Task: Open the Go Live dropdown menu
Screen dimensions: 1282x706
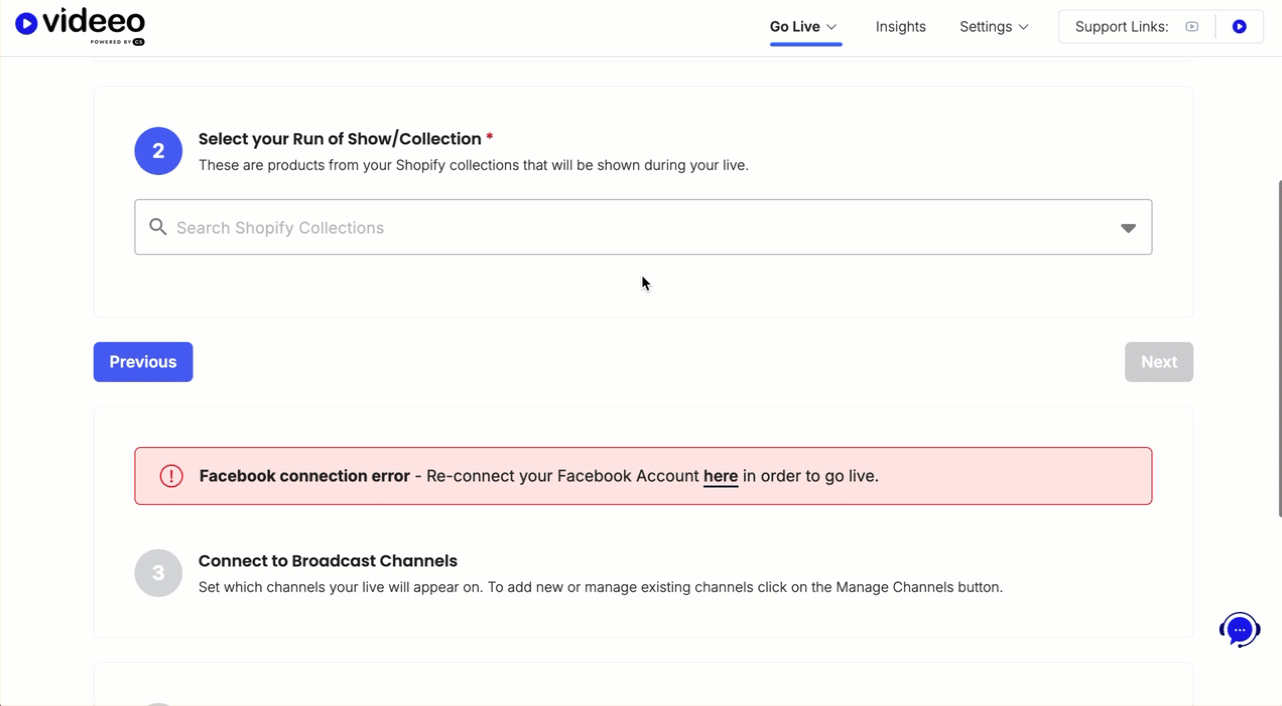Action: coord(803,27)
